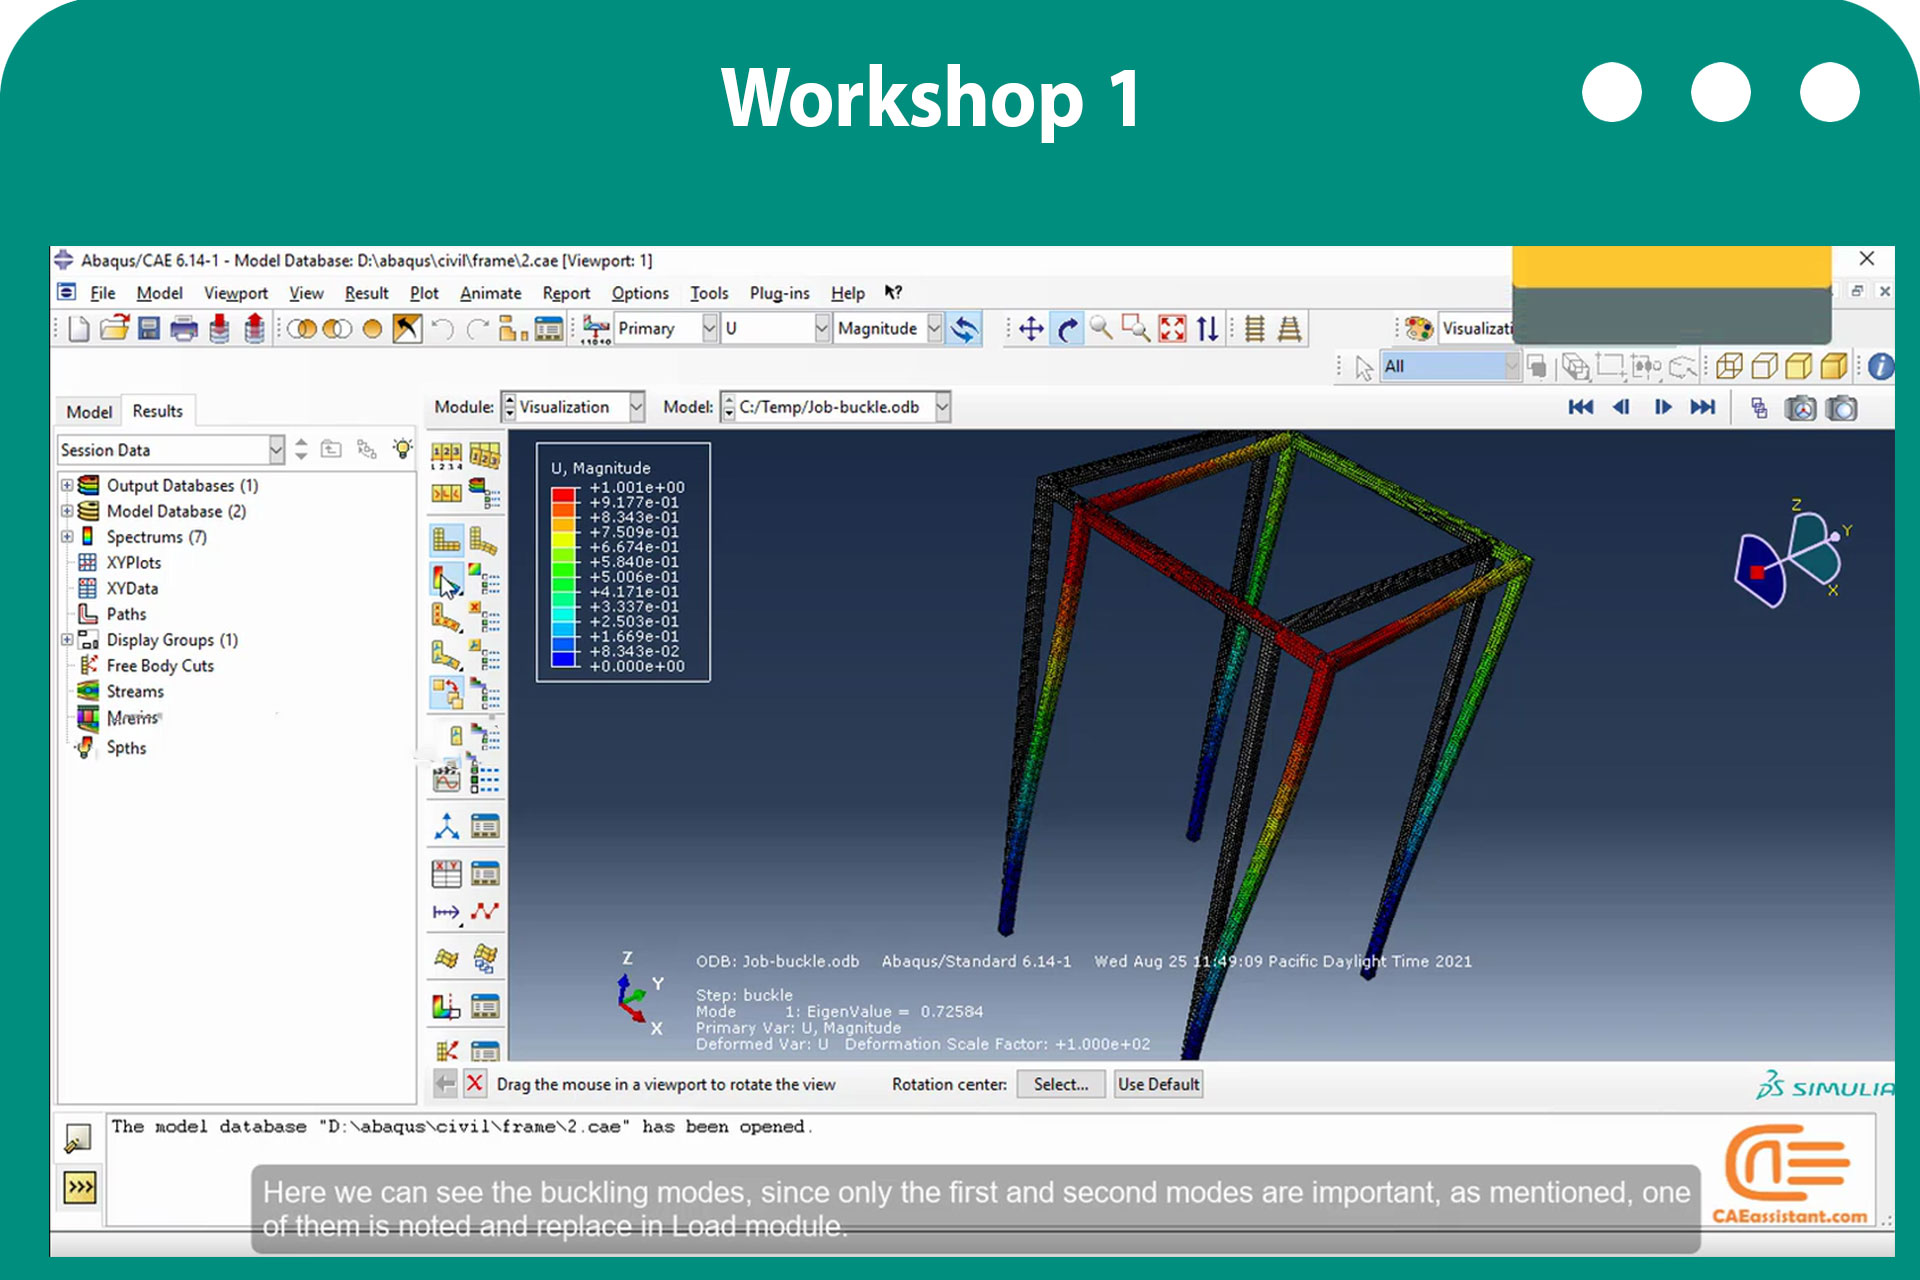Expand Model Database tree node
This screenshot has height=1280, width=1920.
(67, 511)
